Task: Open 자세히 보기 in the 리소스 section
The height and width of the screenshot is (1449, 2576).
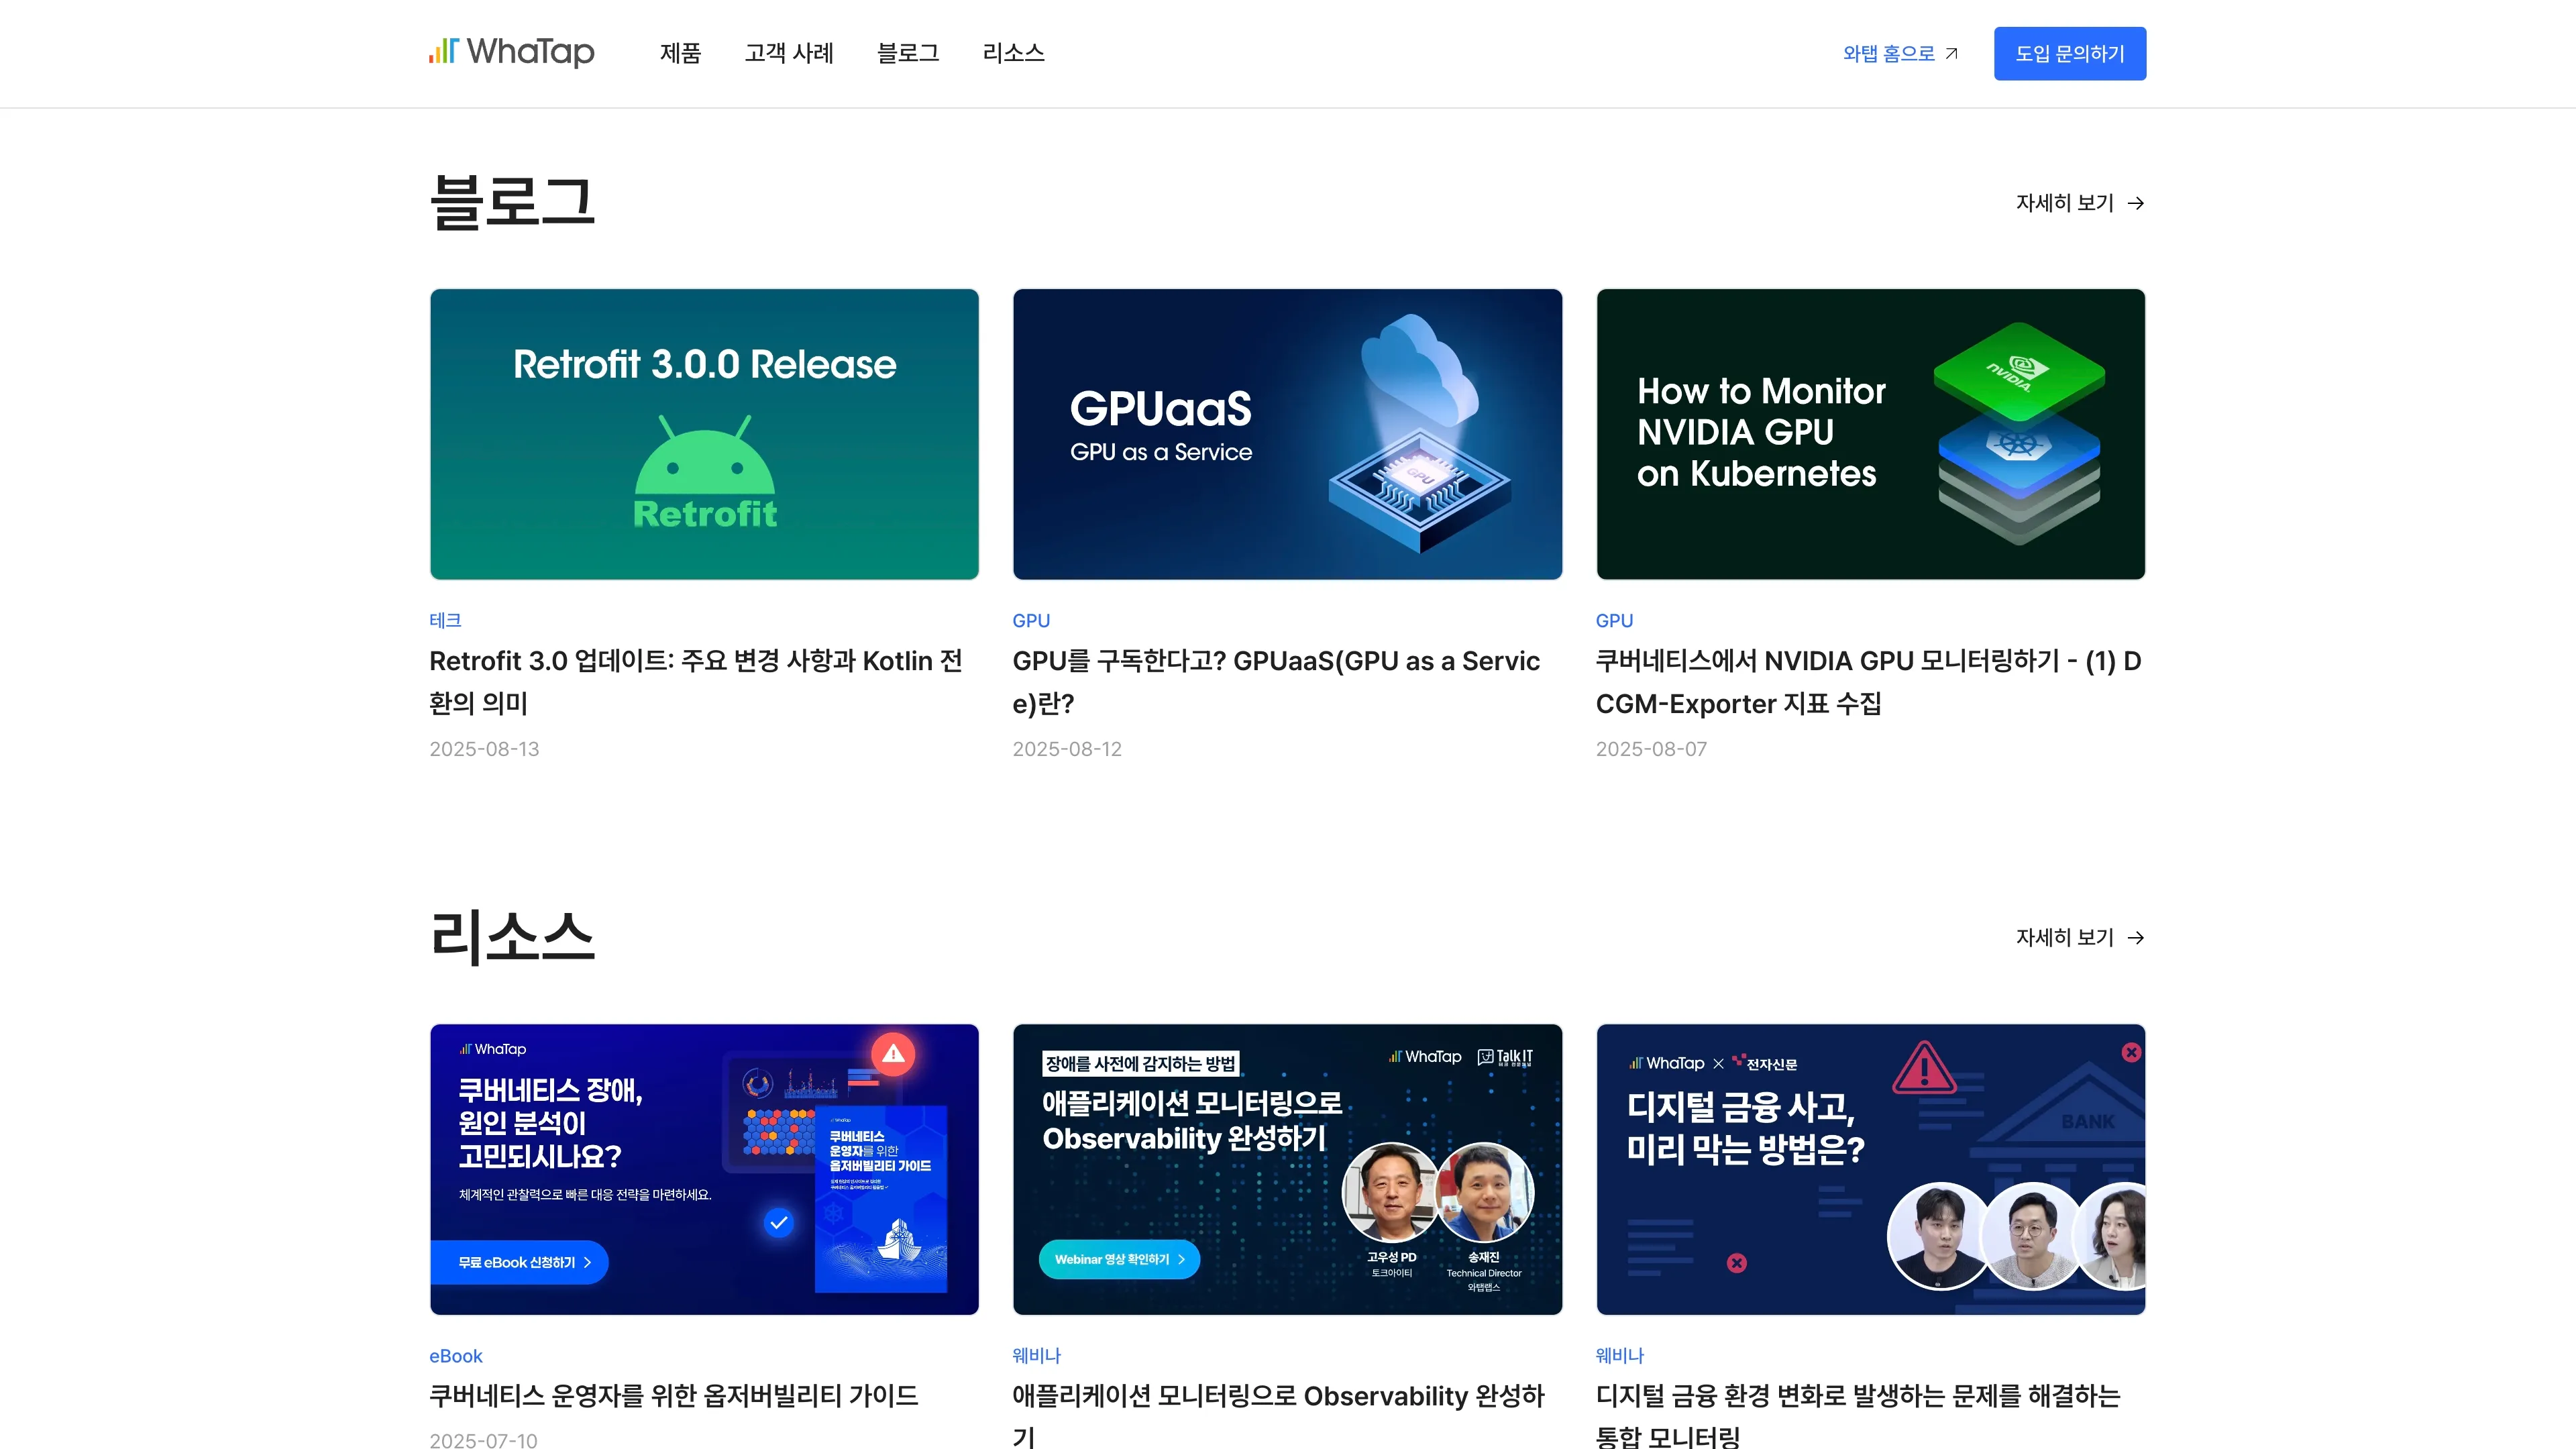Action: coord(2064,937)
